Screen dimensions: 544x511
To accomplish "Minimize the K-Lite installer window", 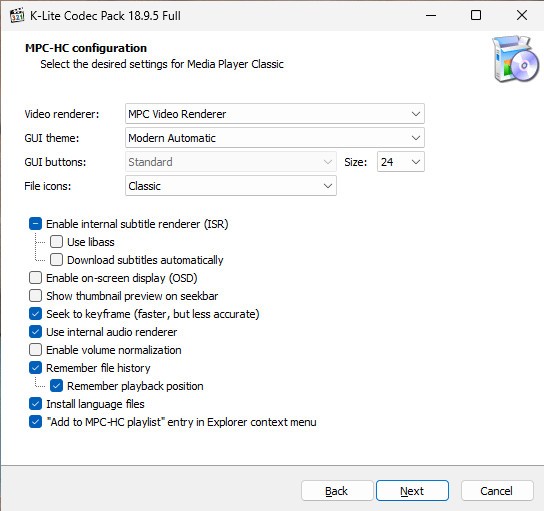I will pyautogui.click(x=431, y=15).
